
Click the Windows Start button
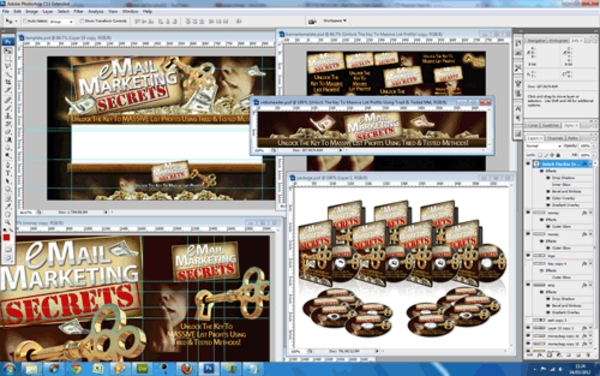pos(9,369)
